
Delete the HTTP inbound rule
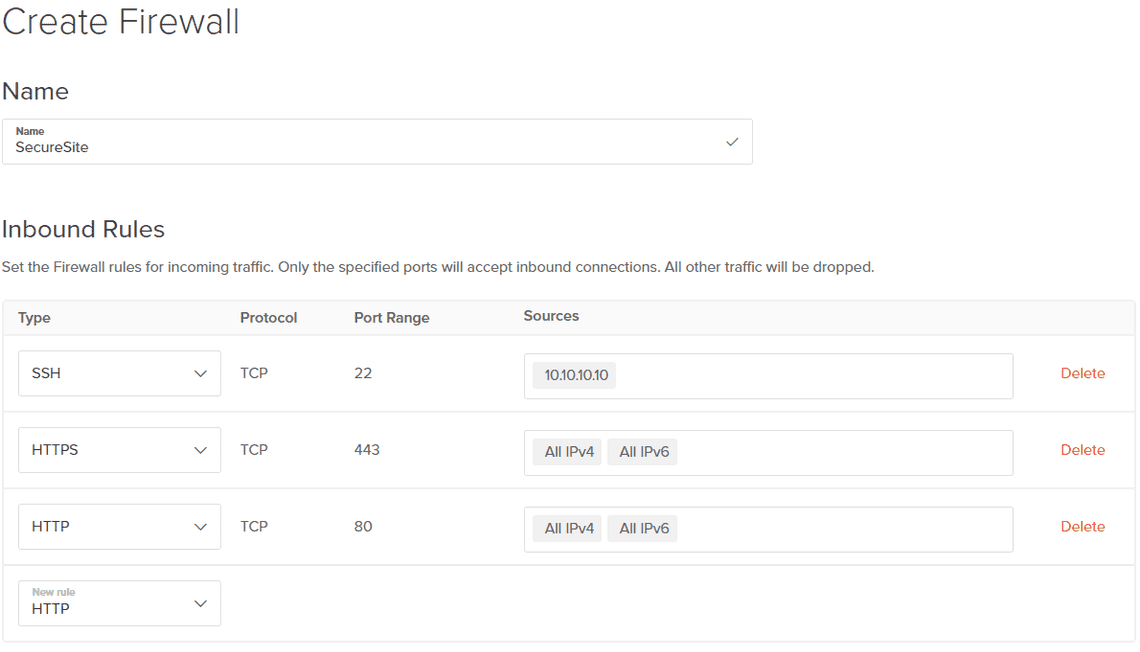[1082, 526]
